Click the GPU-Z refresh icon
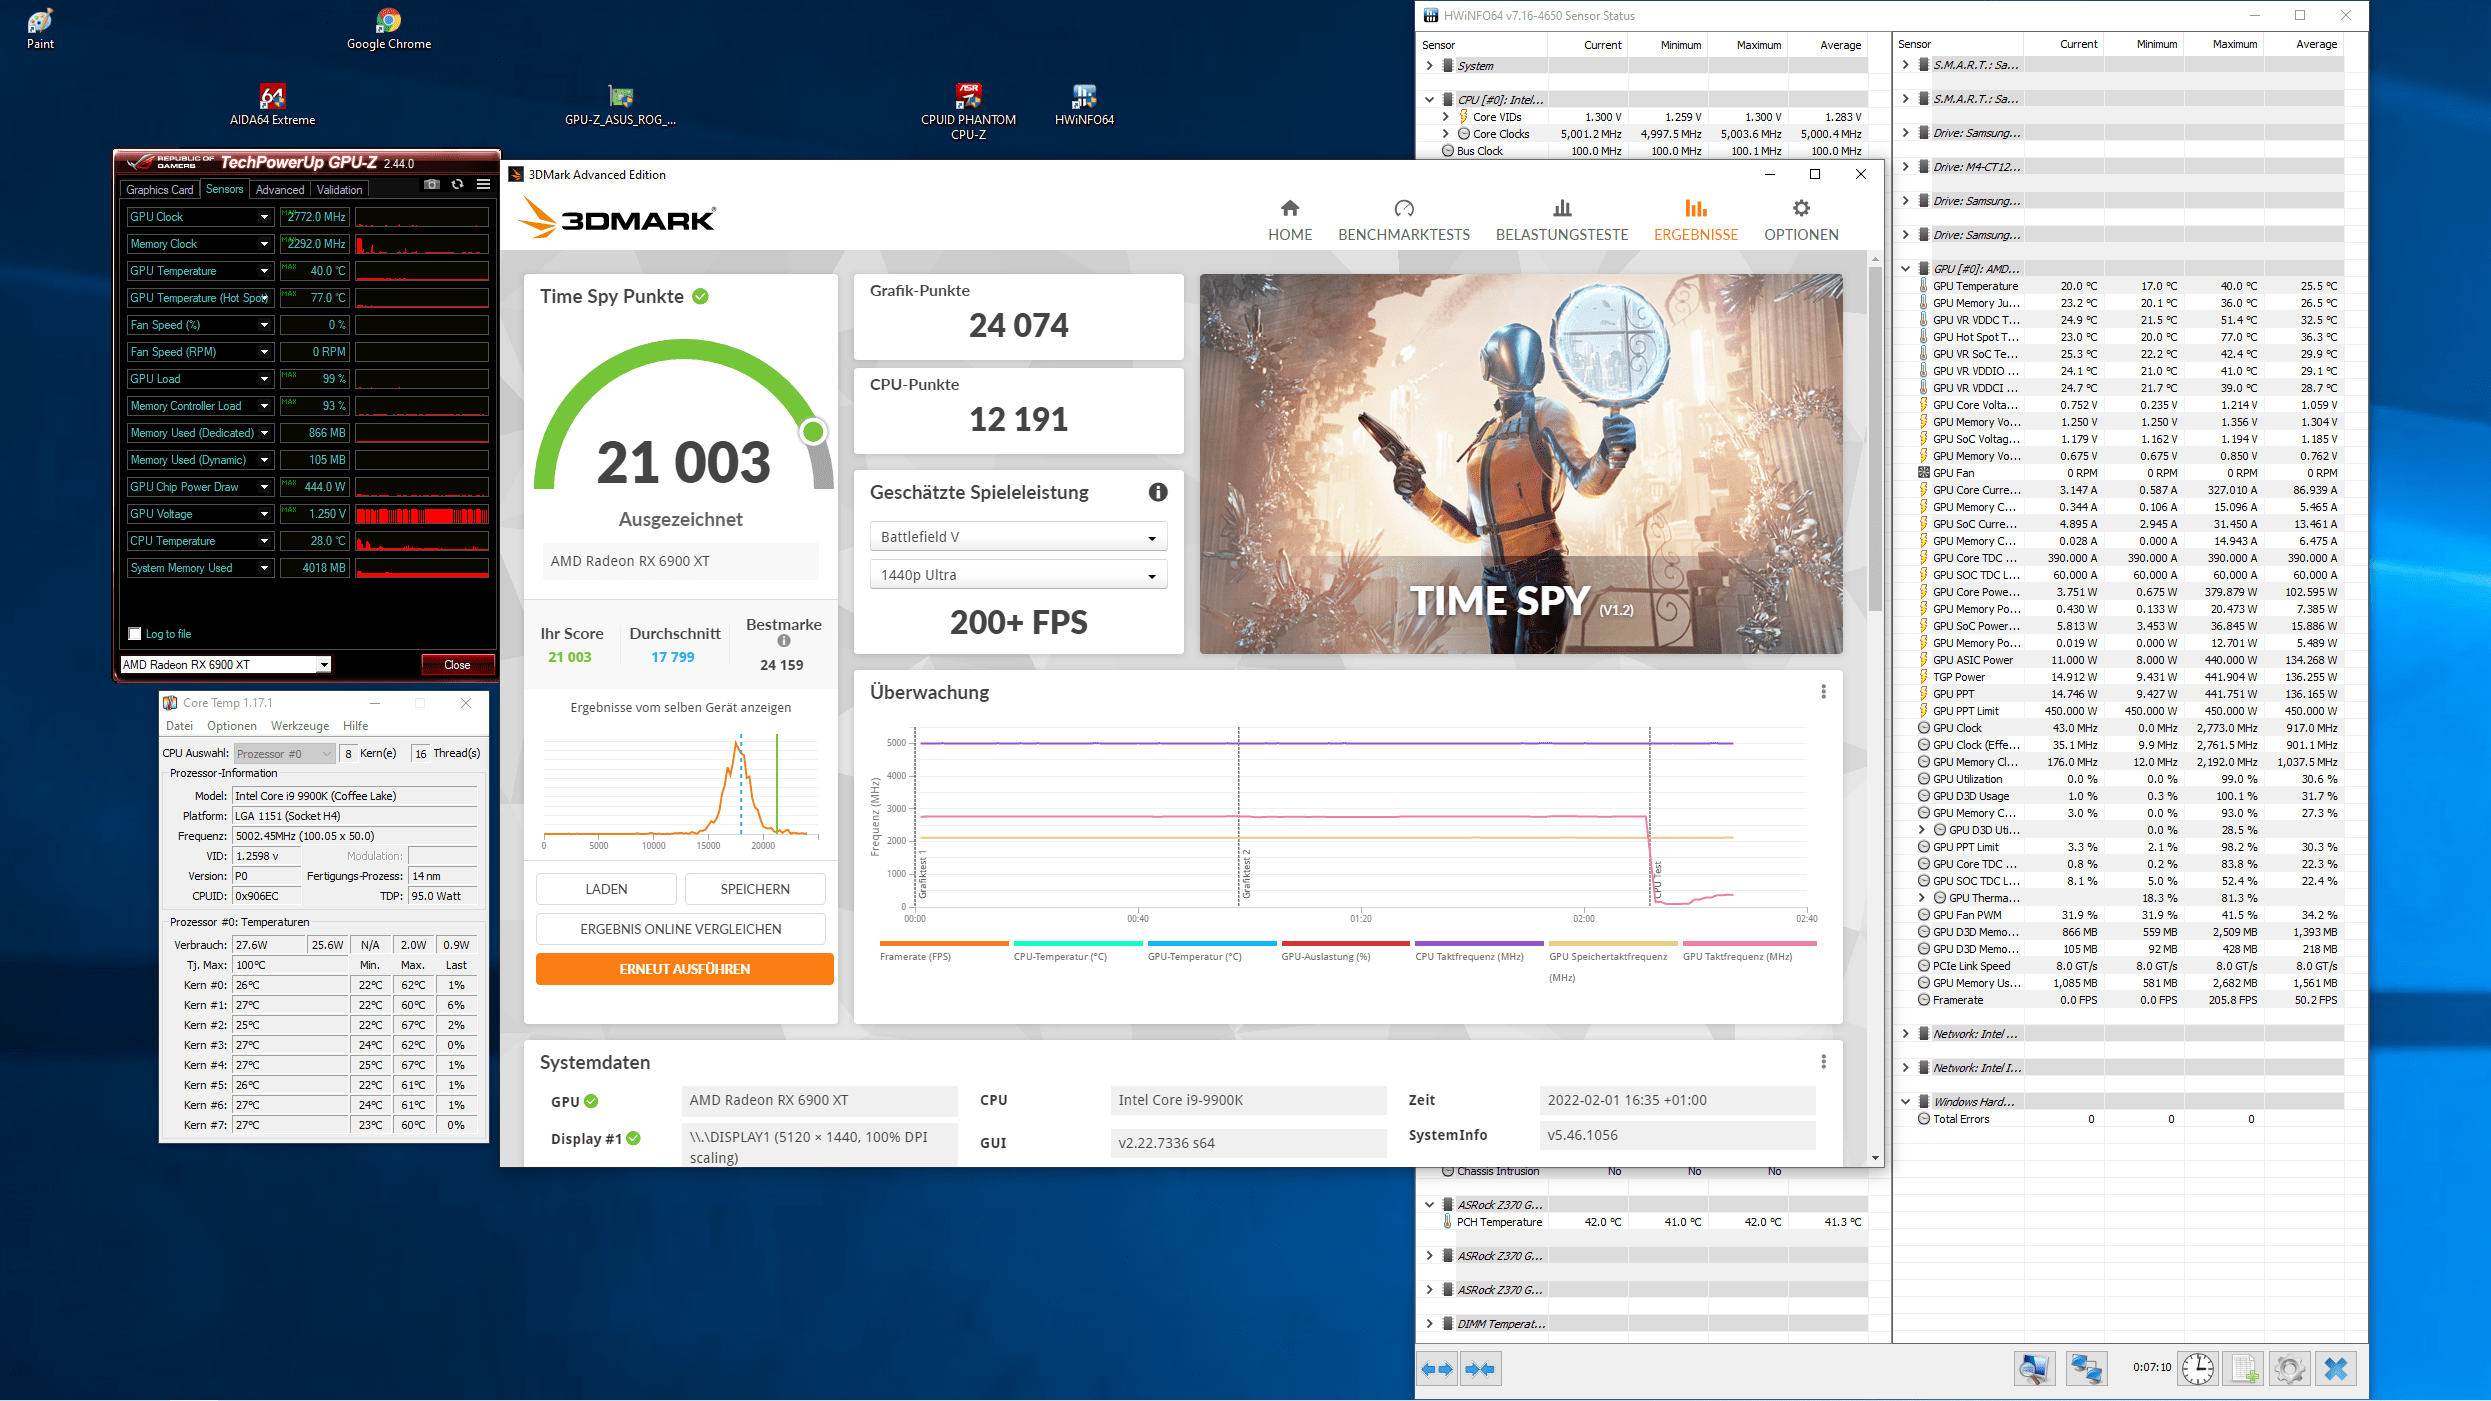 coord(458,185)
